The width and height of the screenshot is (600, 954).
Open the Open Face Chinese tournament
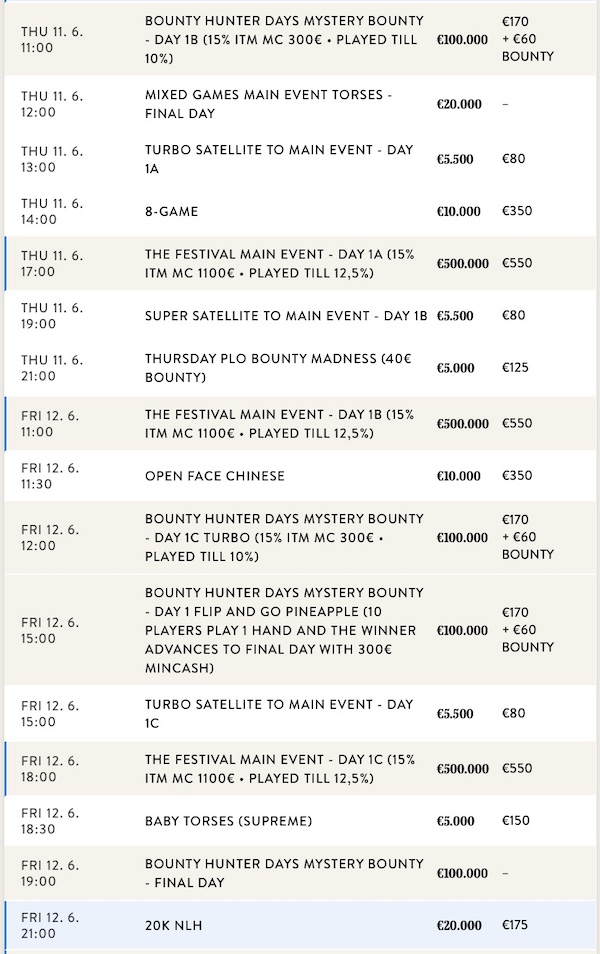[300, 476]
